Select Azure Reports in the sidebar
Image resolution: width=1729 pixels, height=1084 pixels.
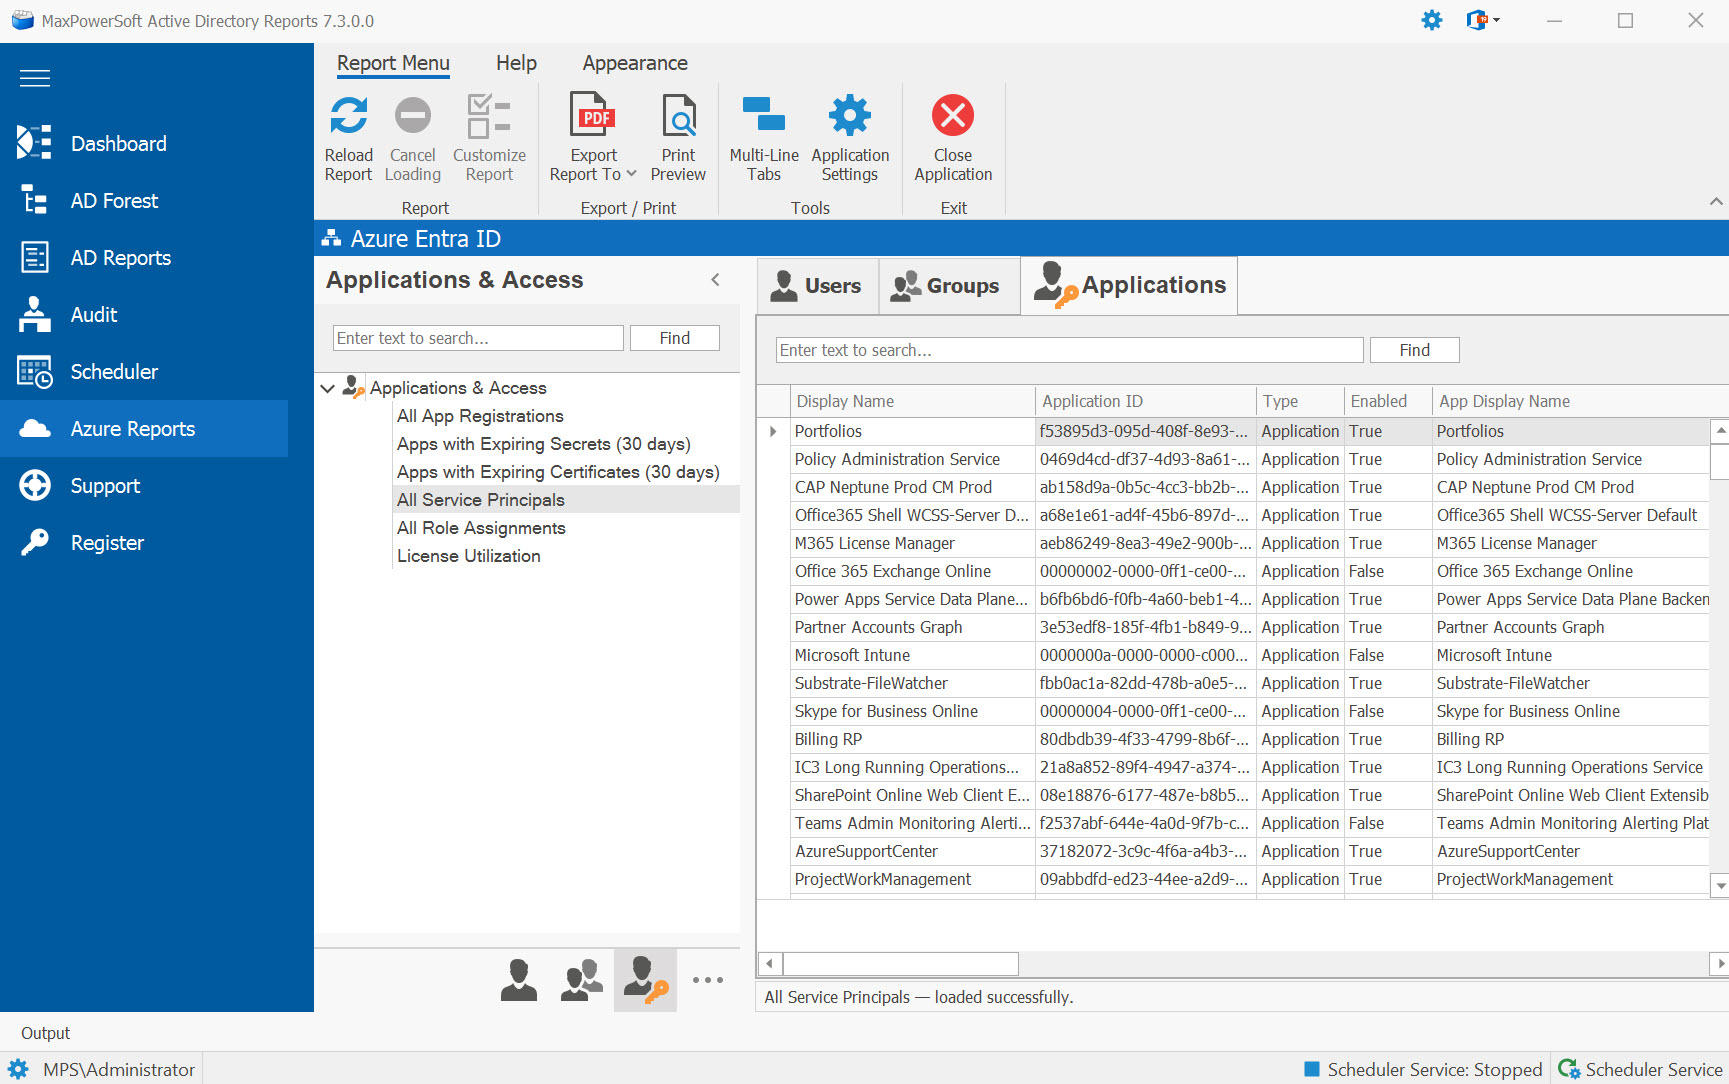coord(132,428)
